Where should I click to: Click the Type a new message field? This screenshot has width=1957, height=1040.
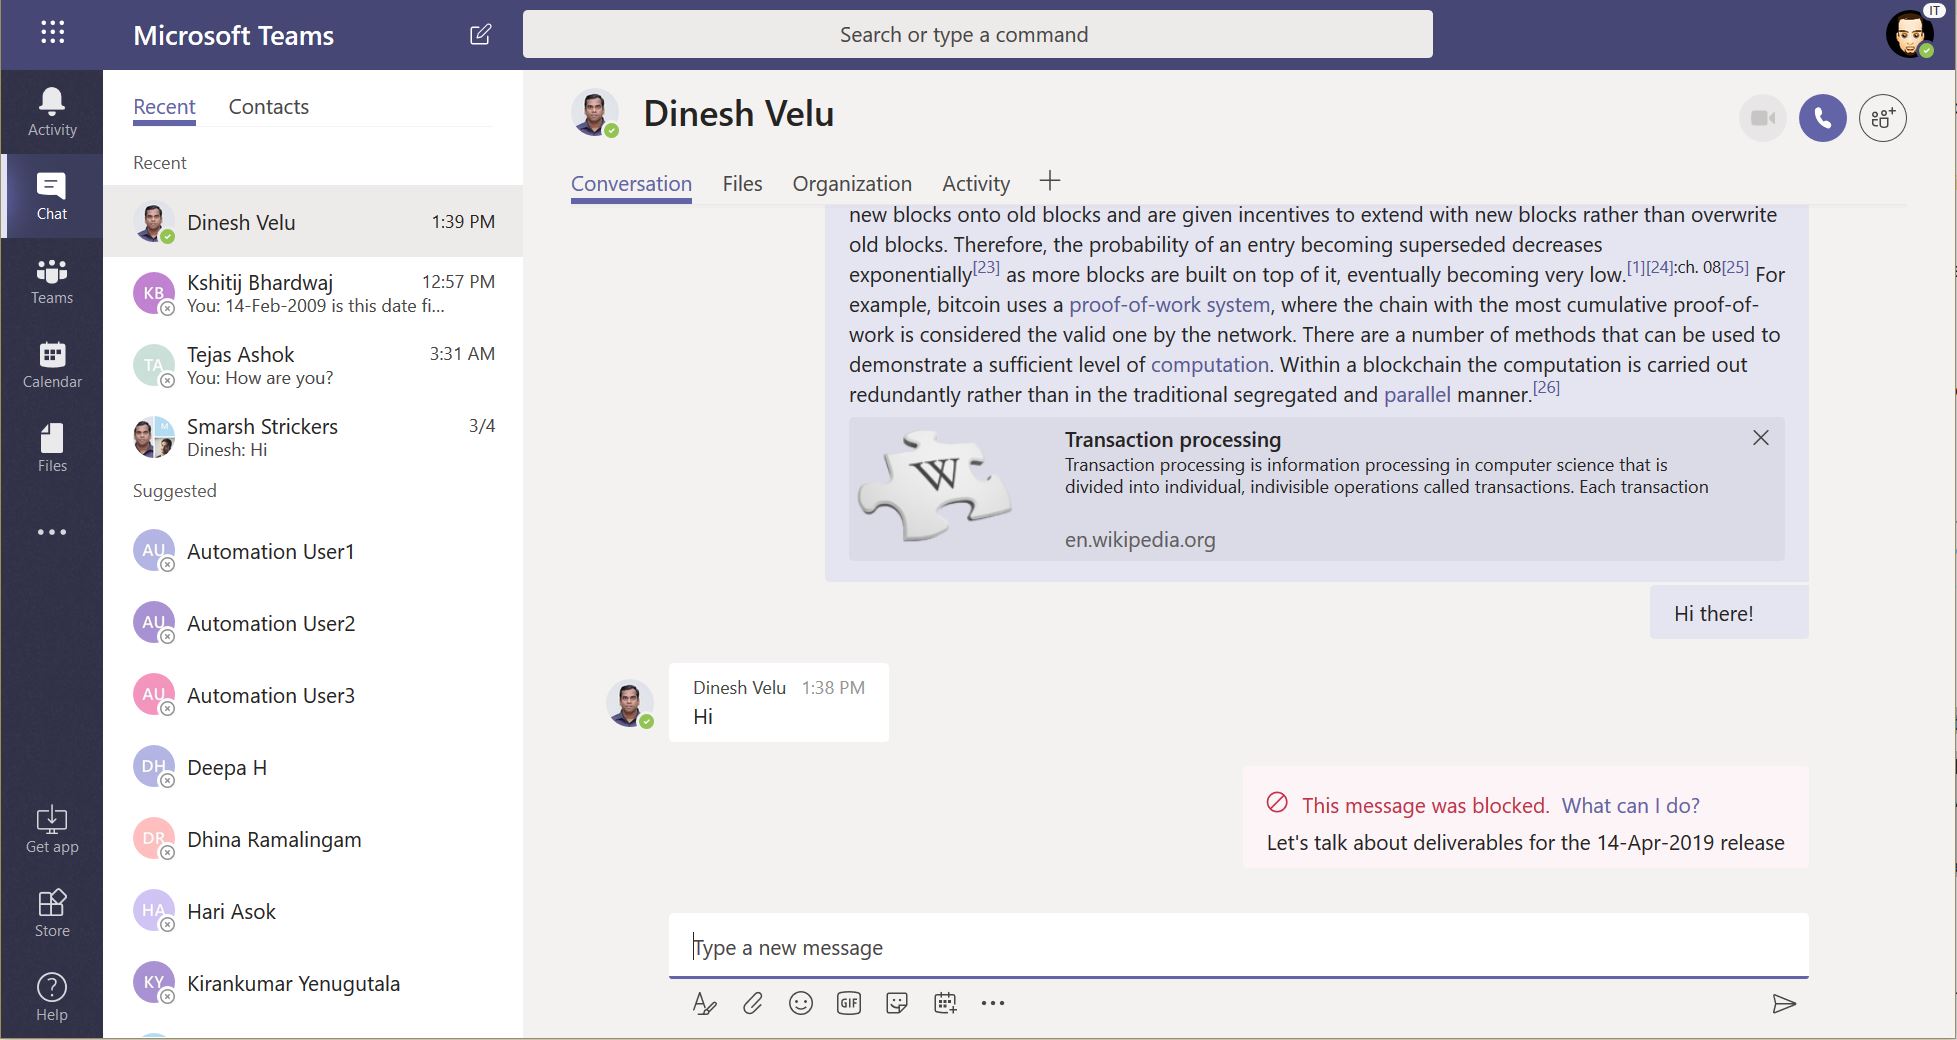tap(1238, 947)
